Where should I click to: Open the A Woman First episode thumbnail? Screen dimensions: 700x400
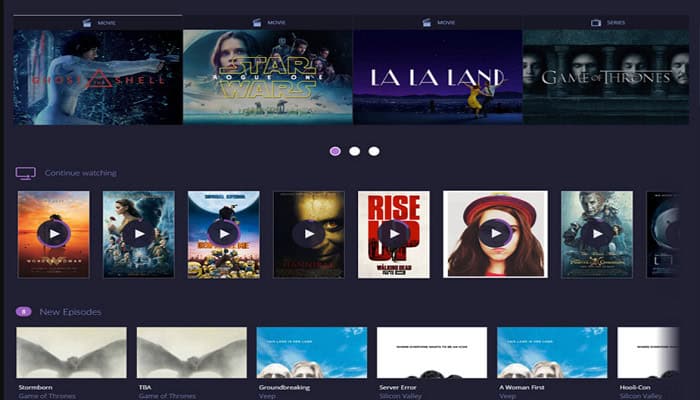[x=552, y=353]
